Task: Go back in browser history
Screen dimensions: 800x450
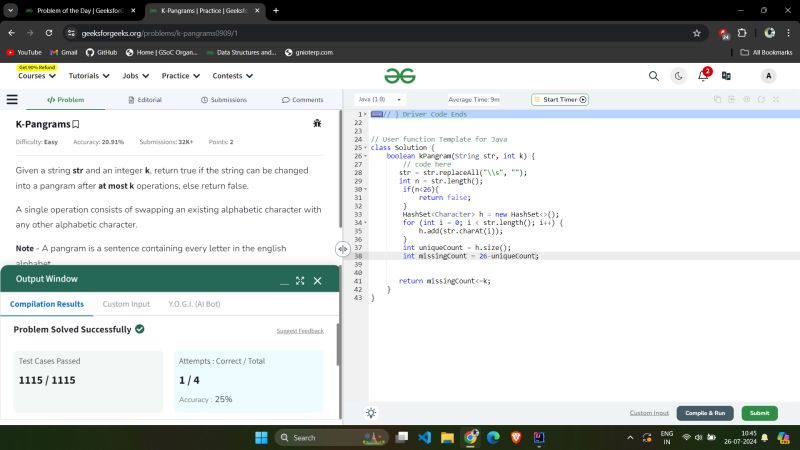Action: click(12, 33)
